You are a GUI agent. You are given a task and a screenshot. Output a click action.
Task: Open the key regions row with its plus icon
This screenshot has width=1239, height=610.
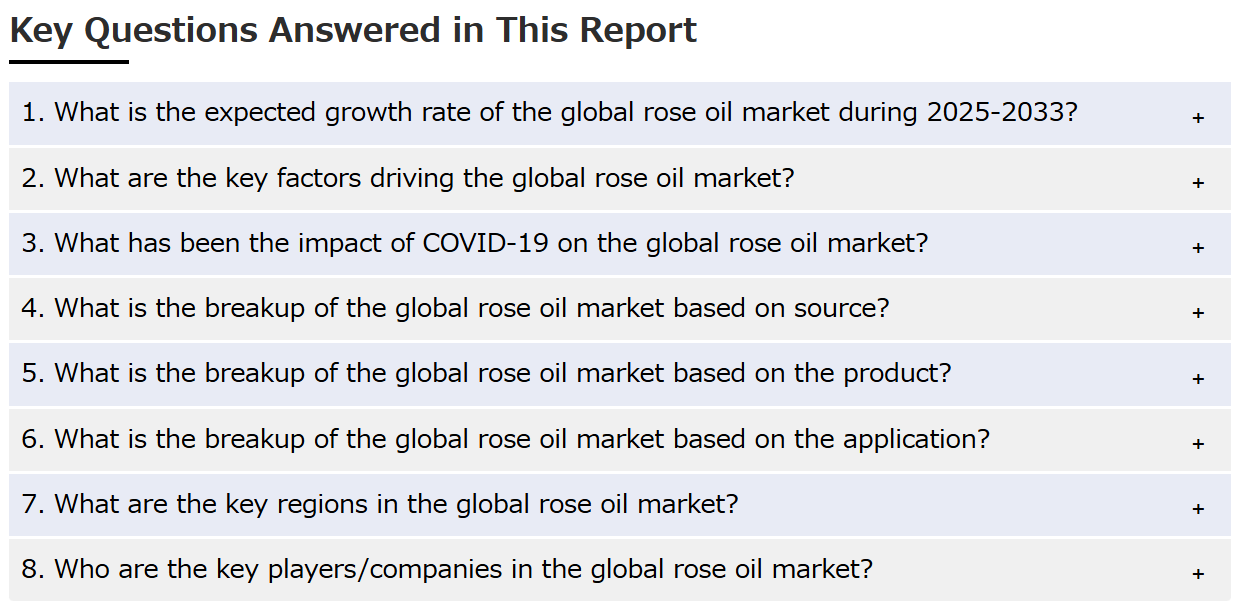click(1198, 509)
